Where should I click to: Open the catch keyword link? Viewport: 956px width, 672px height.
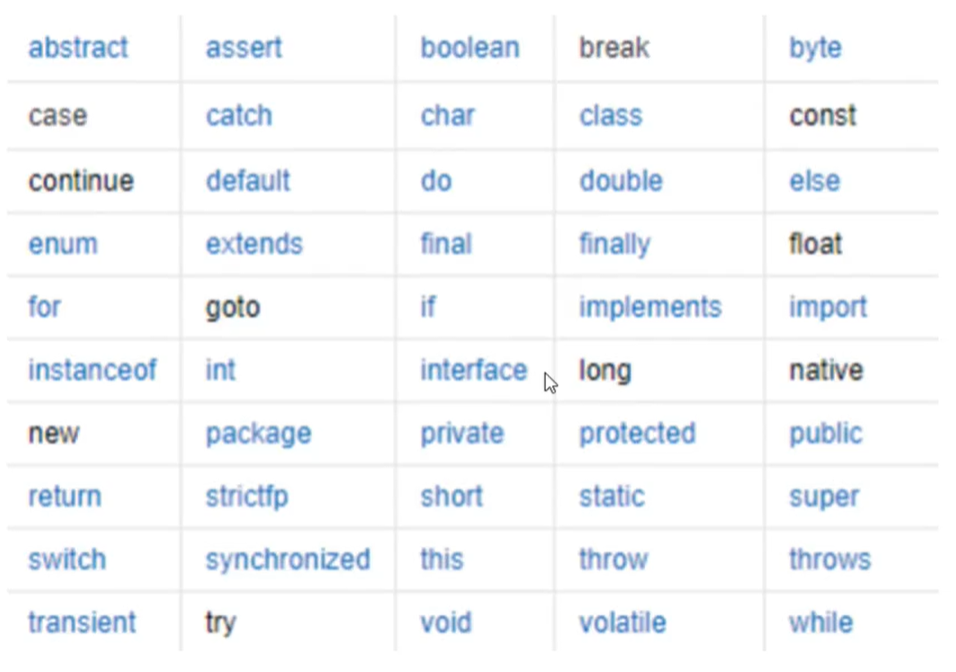click(239, 115)
